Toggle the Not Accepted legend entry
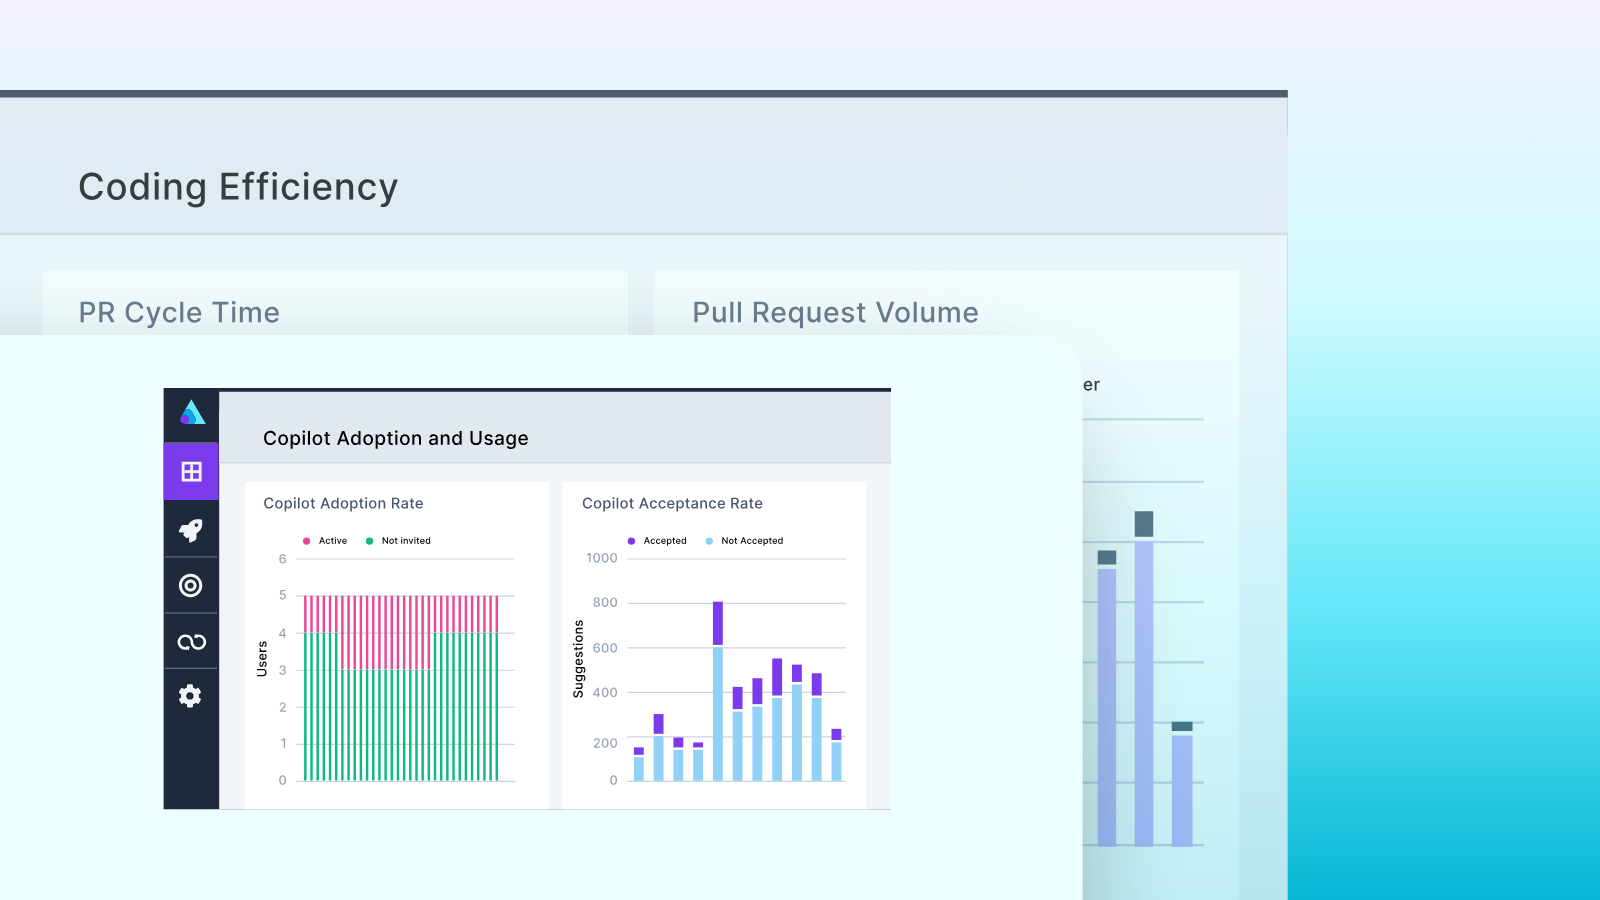 point(751,541)
